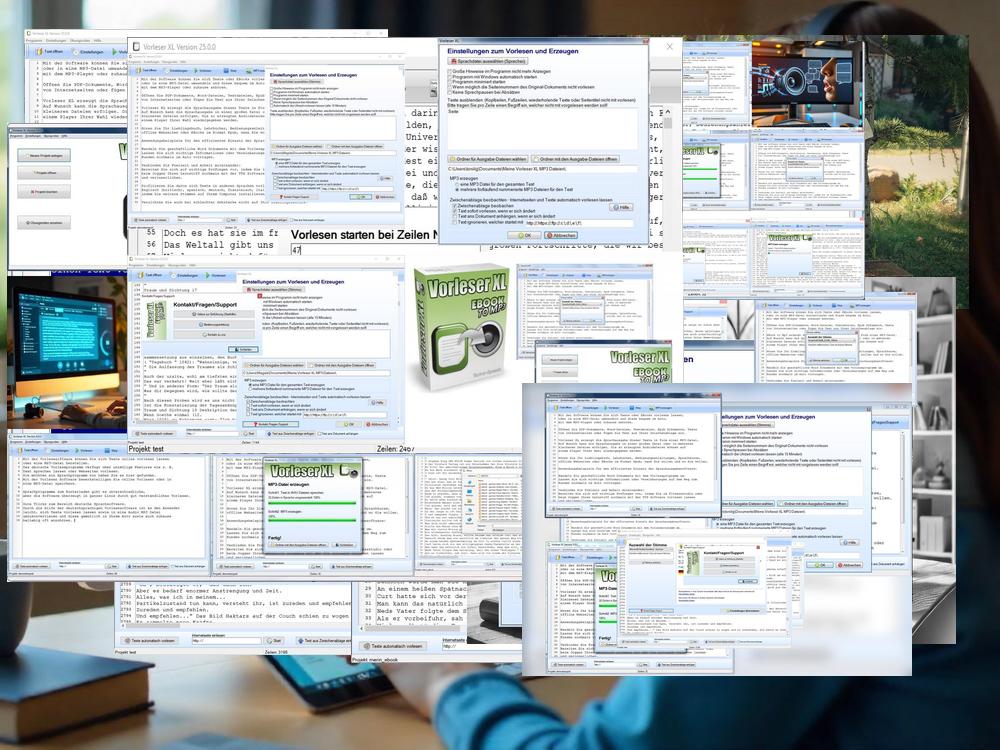The height and width of the screenshot is (750, 1000).
Task: Click 'Kontakt Fragen Support' button in window above 'Projekt test'
Action: (x=272, y=424)
